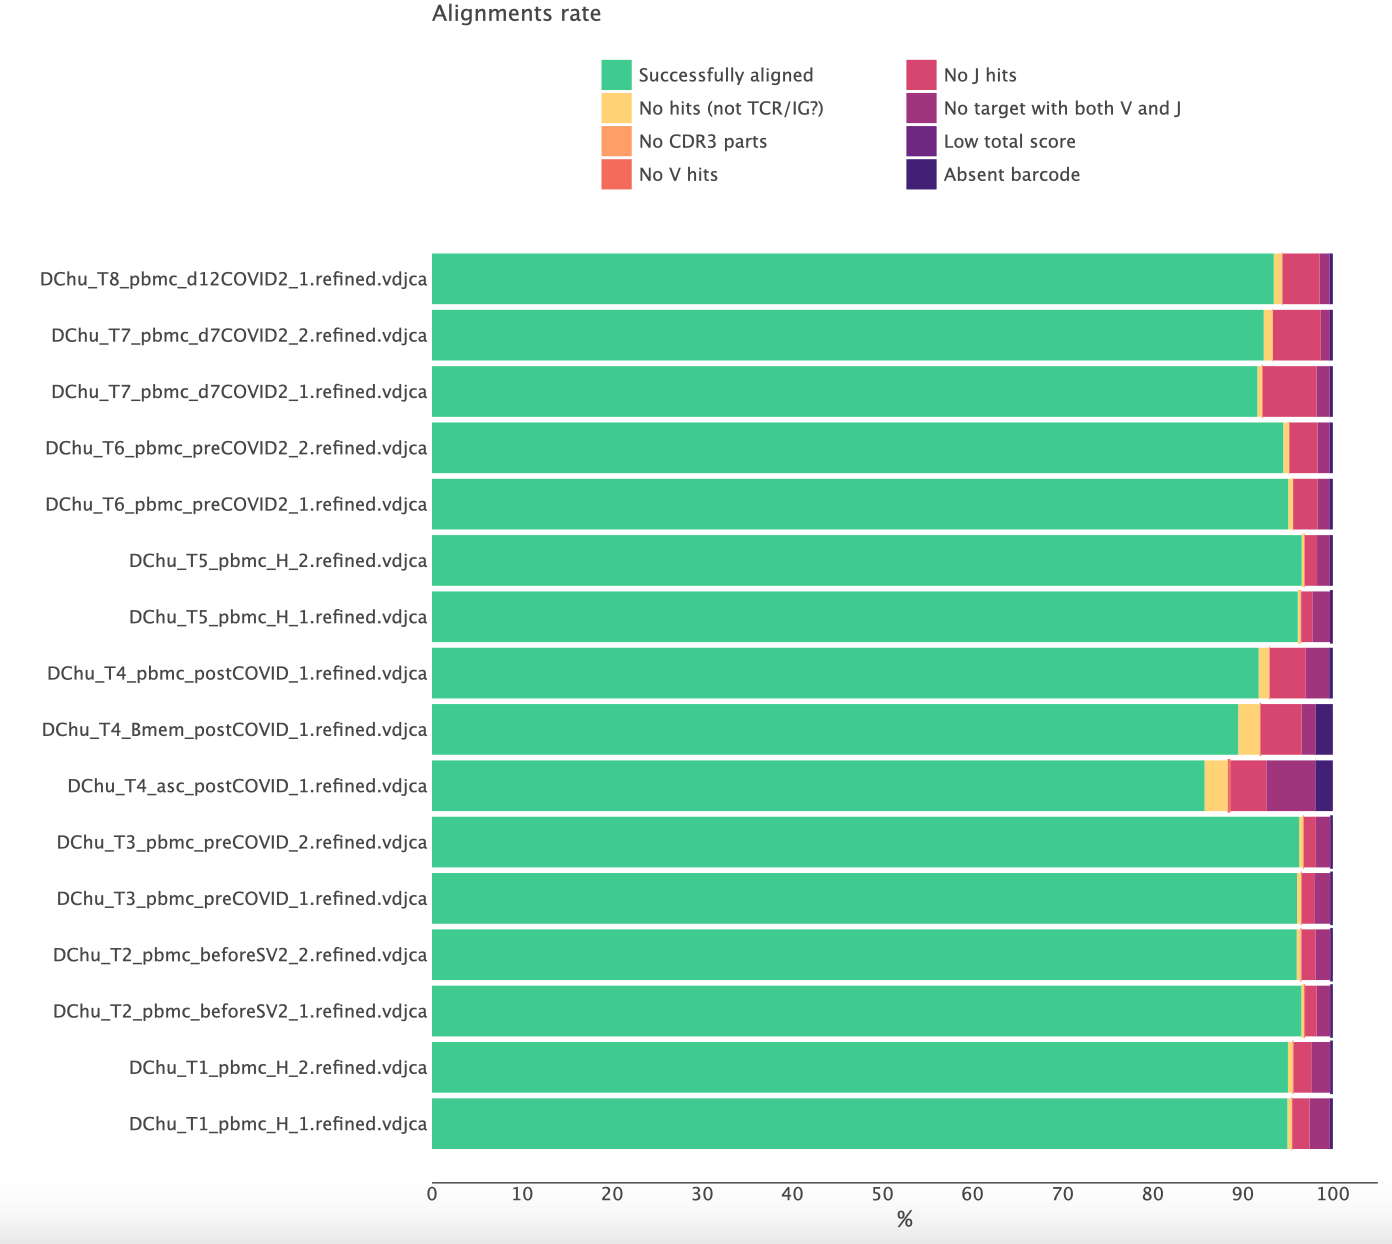This screenshot has height=1244, width=1392.
Task: Click the green bar for DChu_T5_pbmc_H_2
Action: (x=866, y=560)
